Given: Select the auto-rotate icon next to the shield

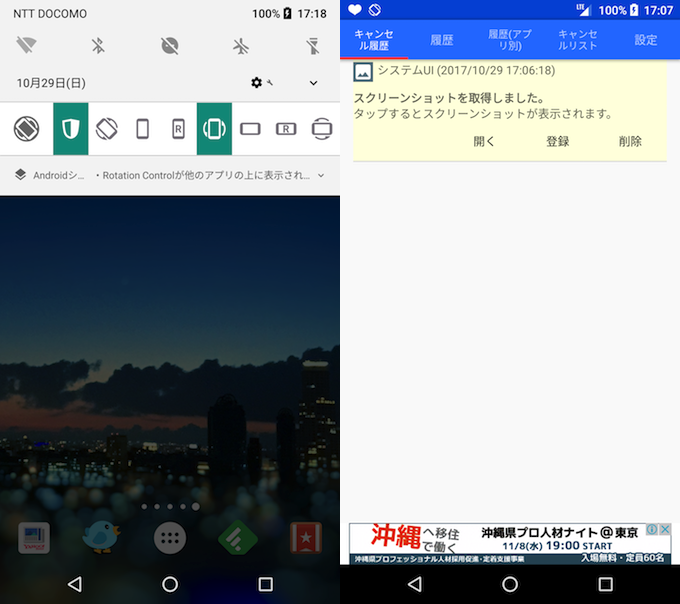Looking at the screenshot, I should 107,129.
